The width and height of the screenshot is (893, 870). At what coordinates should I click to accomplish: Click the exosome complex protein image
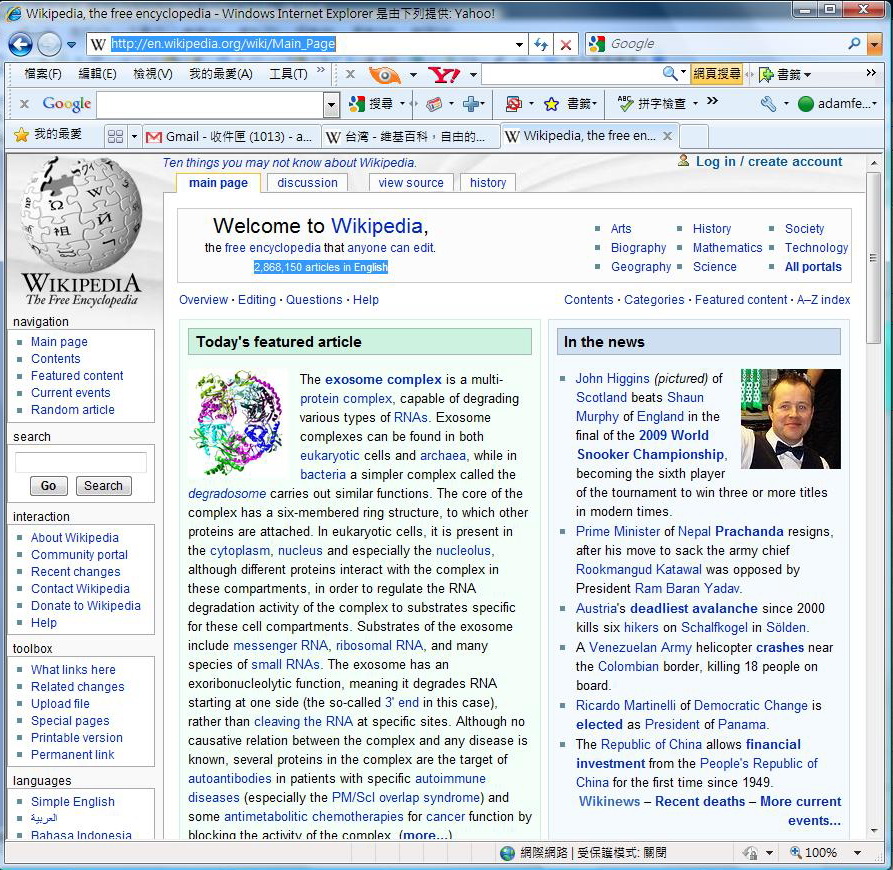pos(236,423)
